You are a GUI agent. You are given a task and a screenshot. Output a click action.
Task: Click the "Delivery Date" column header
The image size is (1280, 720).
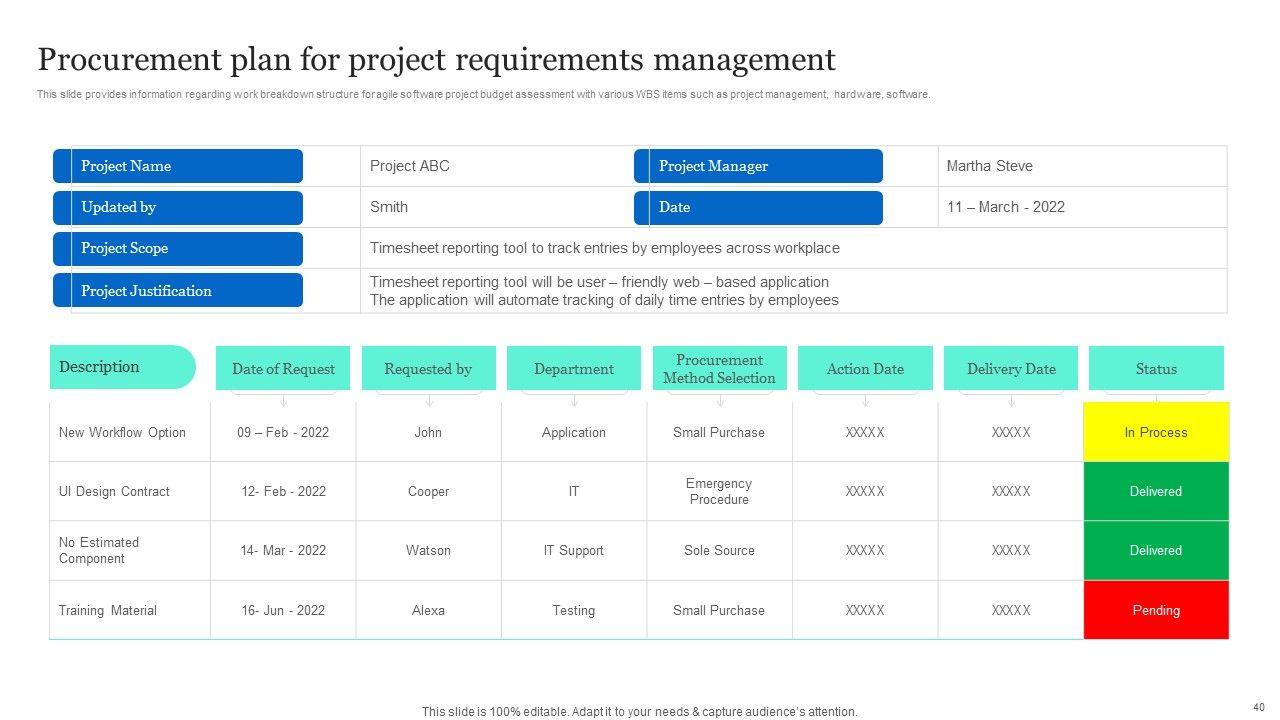1011,368
